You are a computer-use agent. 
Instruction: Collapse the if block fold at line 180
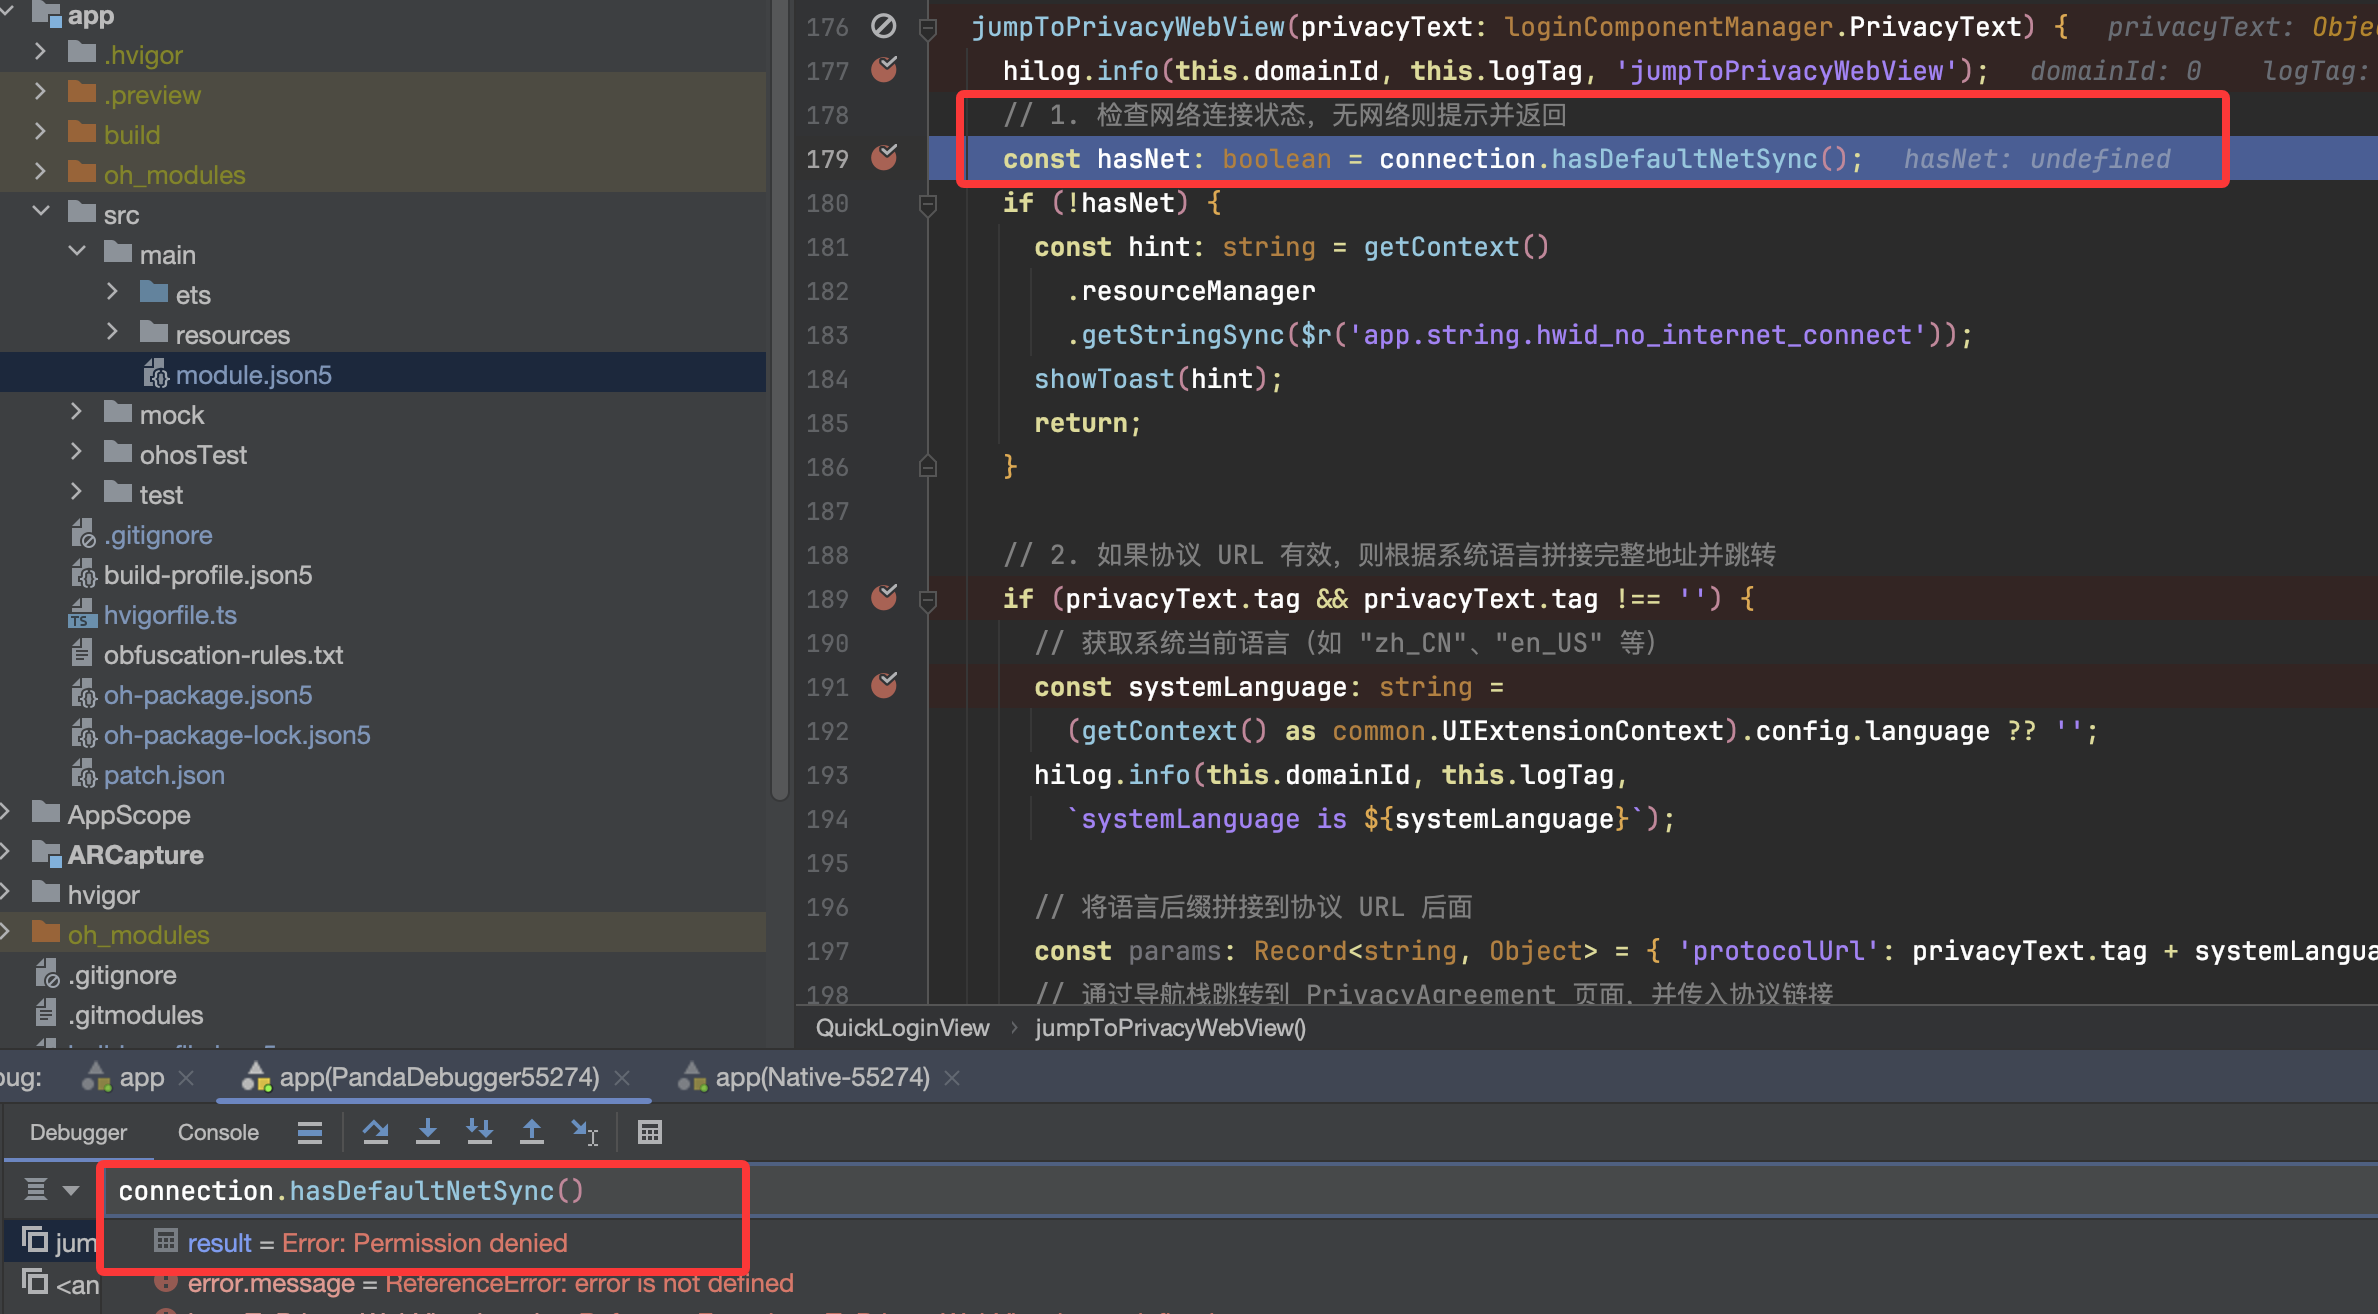click(928, 204)
